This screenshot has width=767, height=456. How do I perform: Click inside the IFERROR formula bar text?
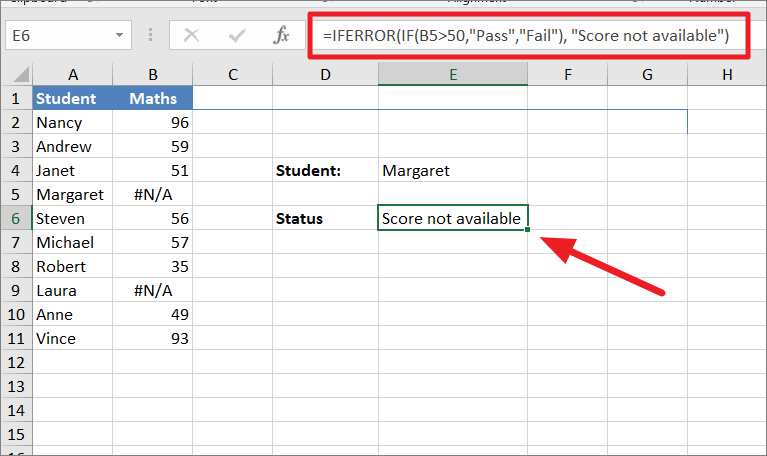point(526,35)
